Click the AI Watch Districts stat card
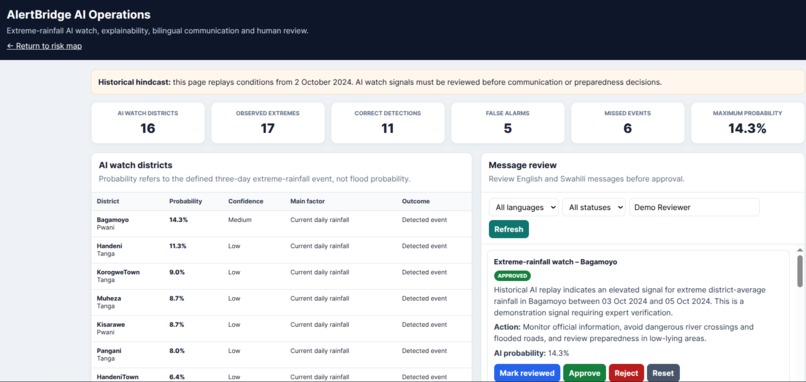Image resolution: width=806 pixels, height=382 pixels. pos(148,122)
